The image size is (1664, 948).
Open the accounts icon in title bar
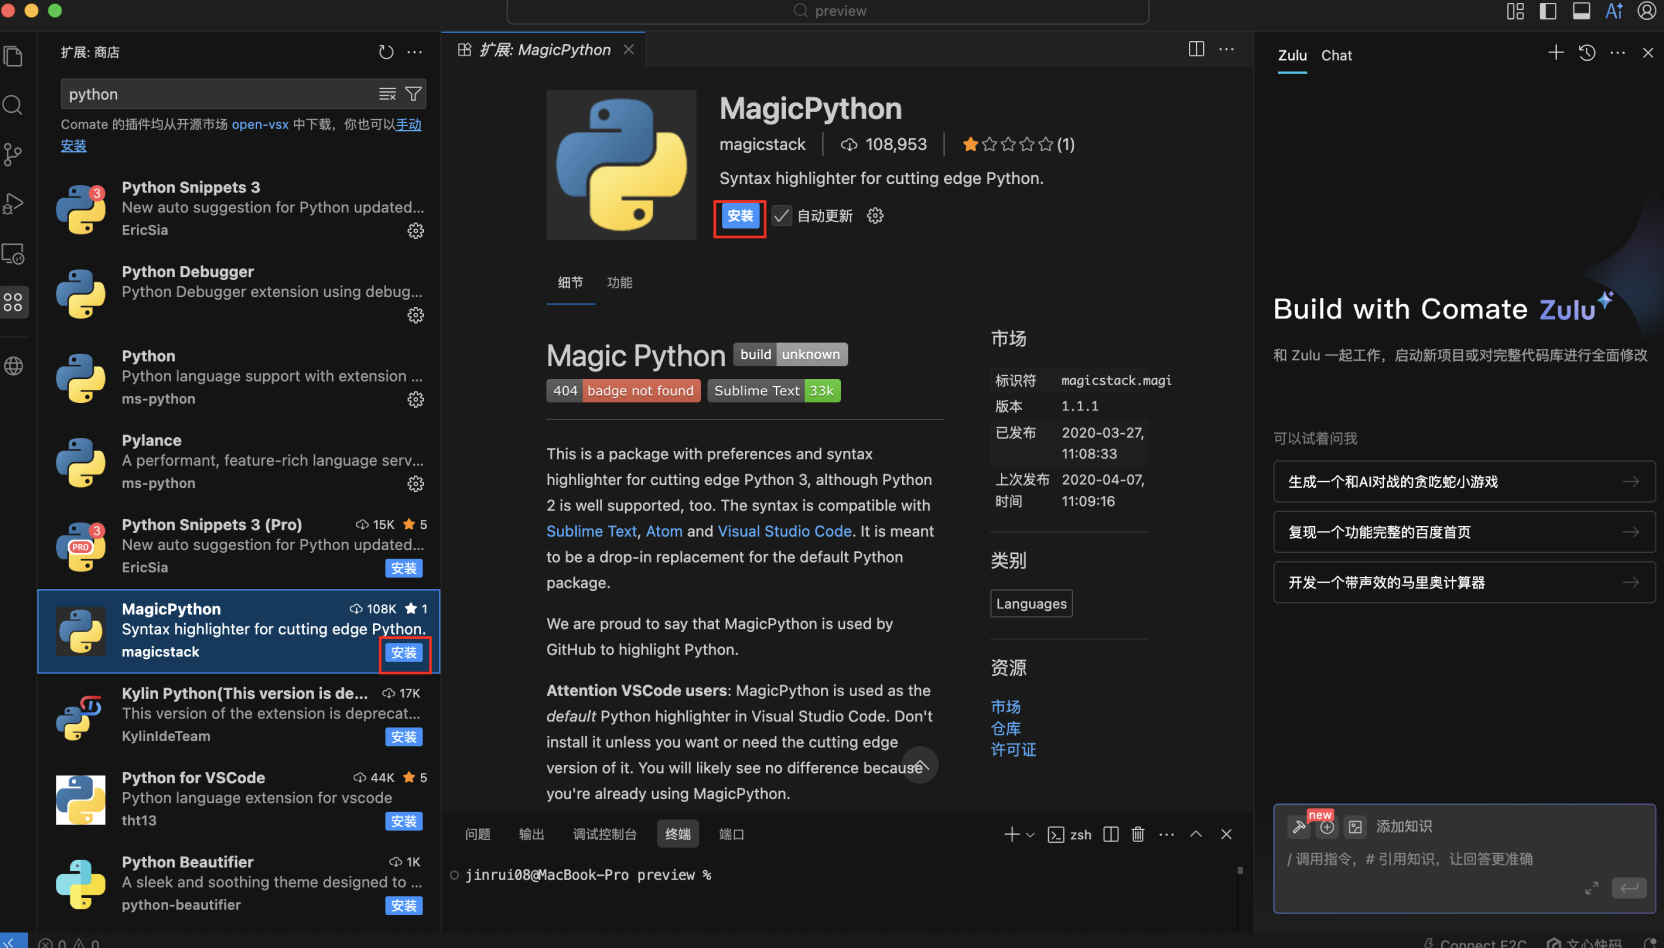pos(1647,11)
